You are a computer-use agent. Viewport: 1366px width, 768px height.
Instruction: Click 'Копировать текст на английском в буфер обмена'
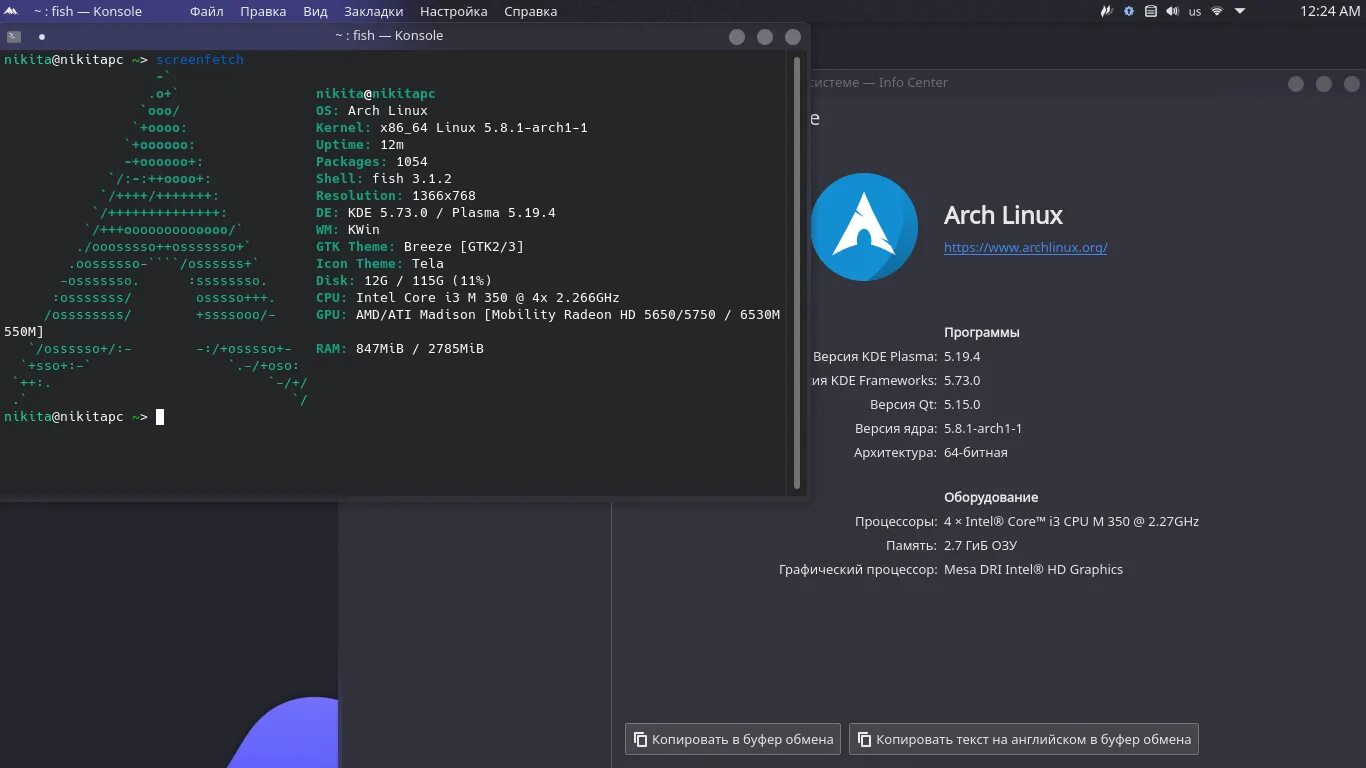tap(1024, 740)
